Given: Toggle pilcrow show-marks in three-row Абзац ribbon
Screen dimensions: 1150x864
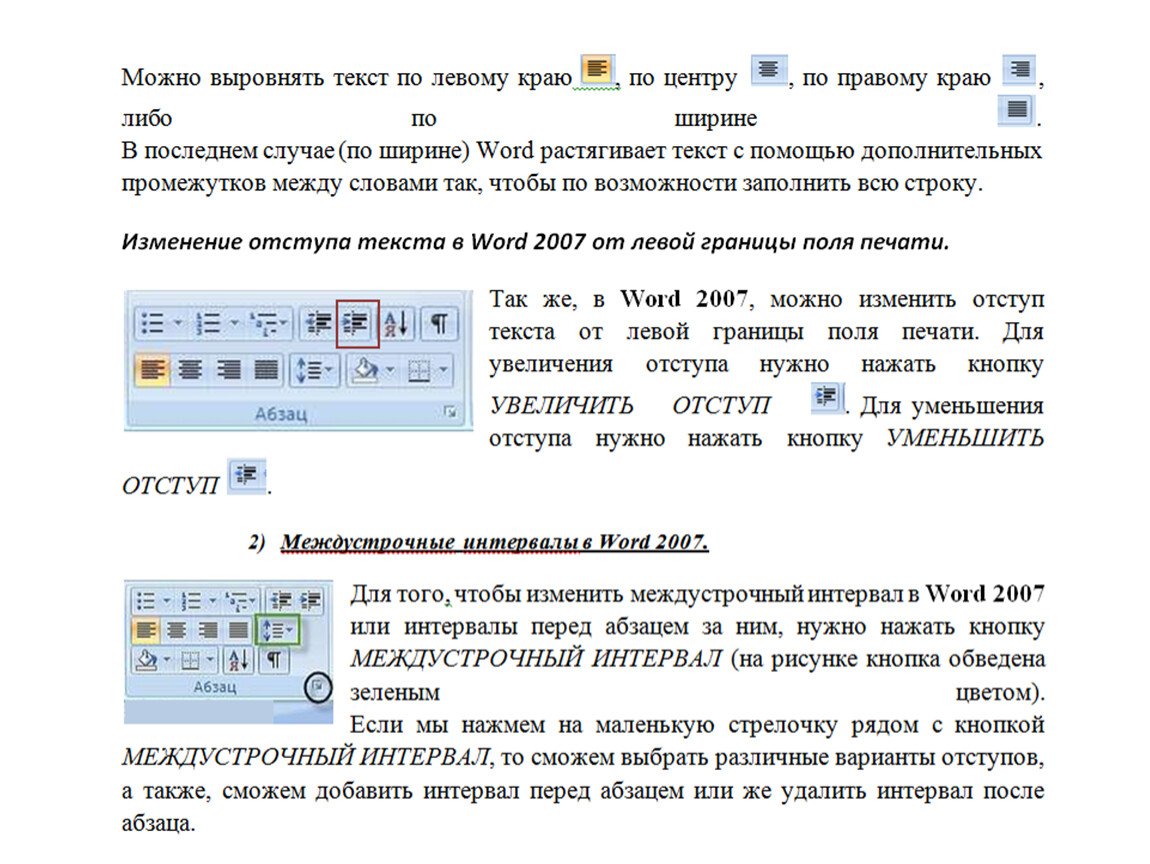Looking at the screenshot, I should [x=274, y=660].
